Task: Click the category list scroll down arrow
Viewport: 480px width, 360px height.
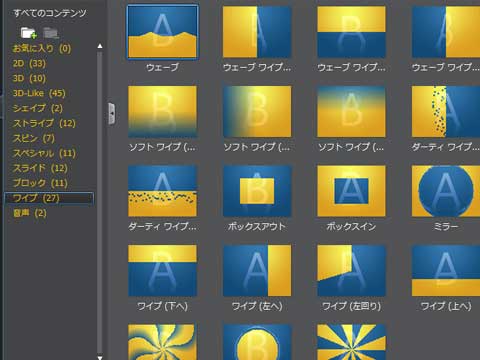Action: (x=100, y=357)
